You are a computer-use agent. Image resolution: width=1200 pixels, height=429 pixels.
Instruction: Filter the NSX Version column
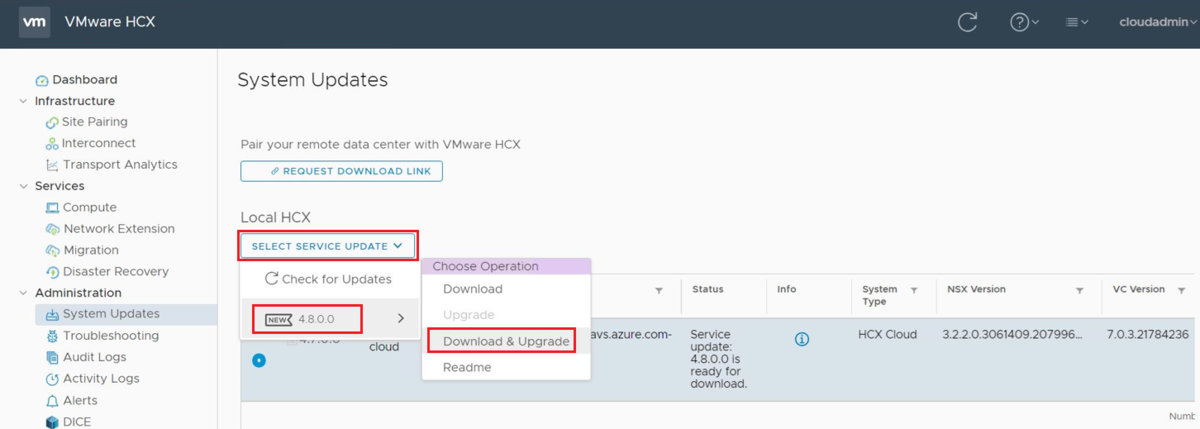[1080, 290]
